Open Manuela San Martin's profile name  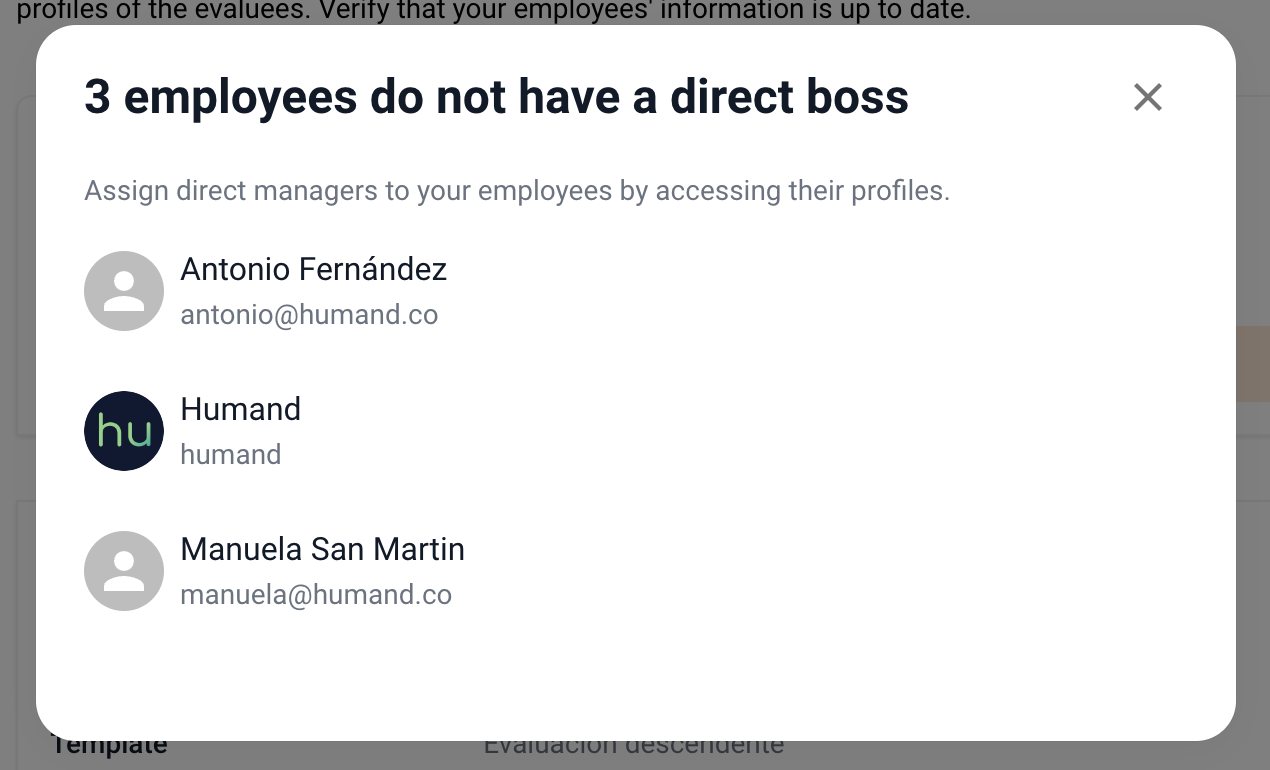pyautogui.click(x=322, y=549)
